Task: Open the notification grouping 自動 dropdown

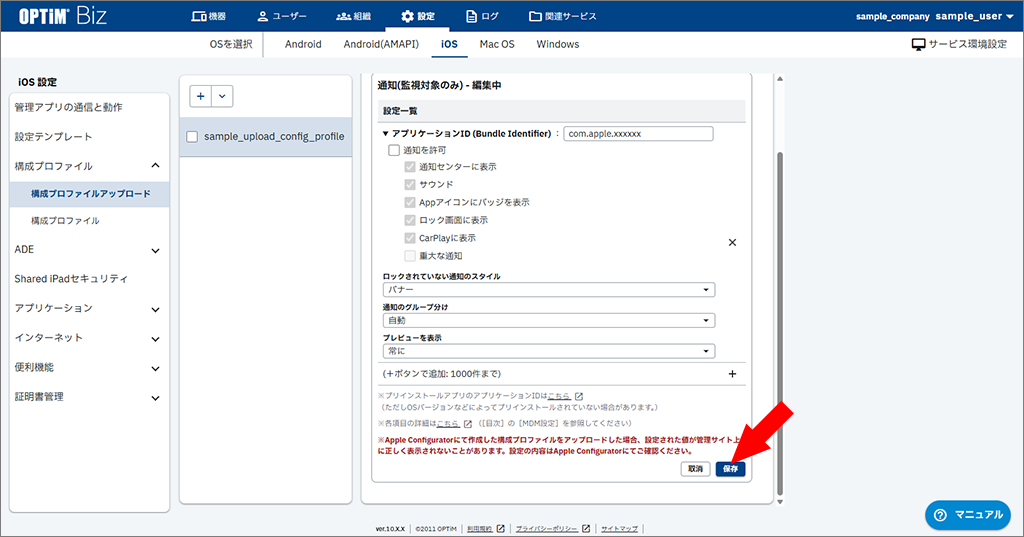Action: 549,320
